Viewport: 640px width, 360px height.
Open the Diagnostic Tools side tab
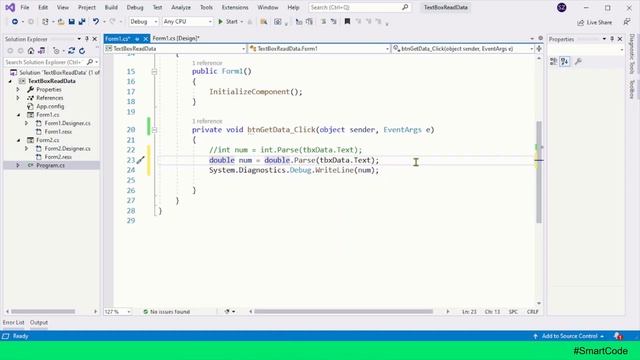[x=632, y=54]
